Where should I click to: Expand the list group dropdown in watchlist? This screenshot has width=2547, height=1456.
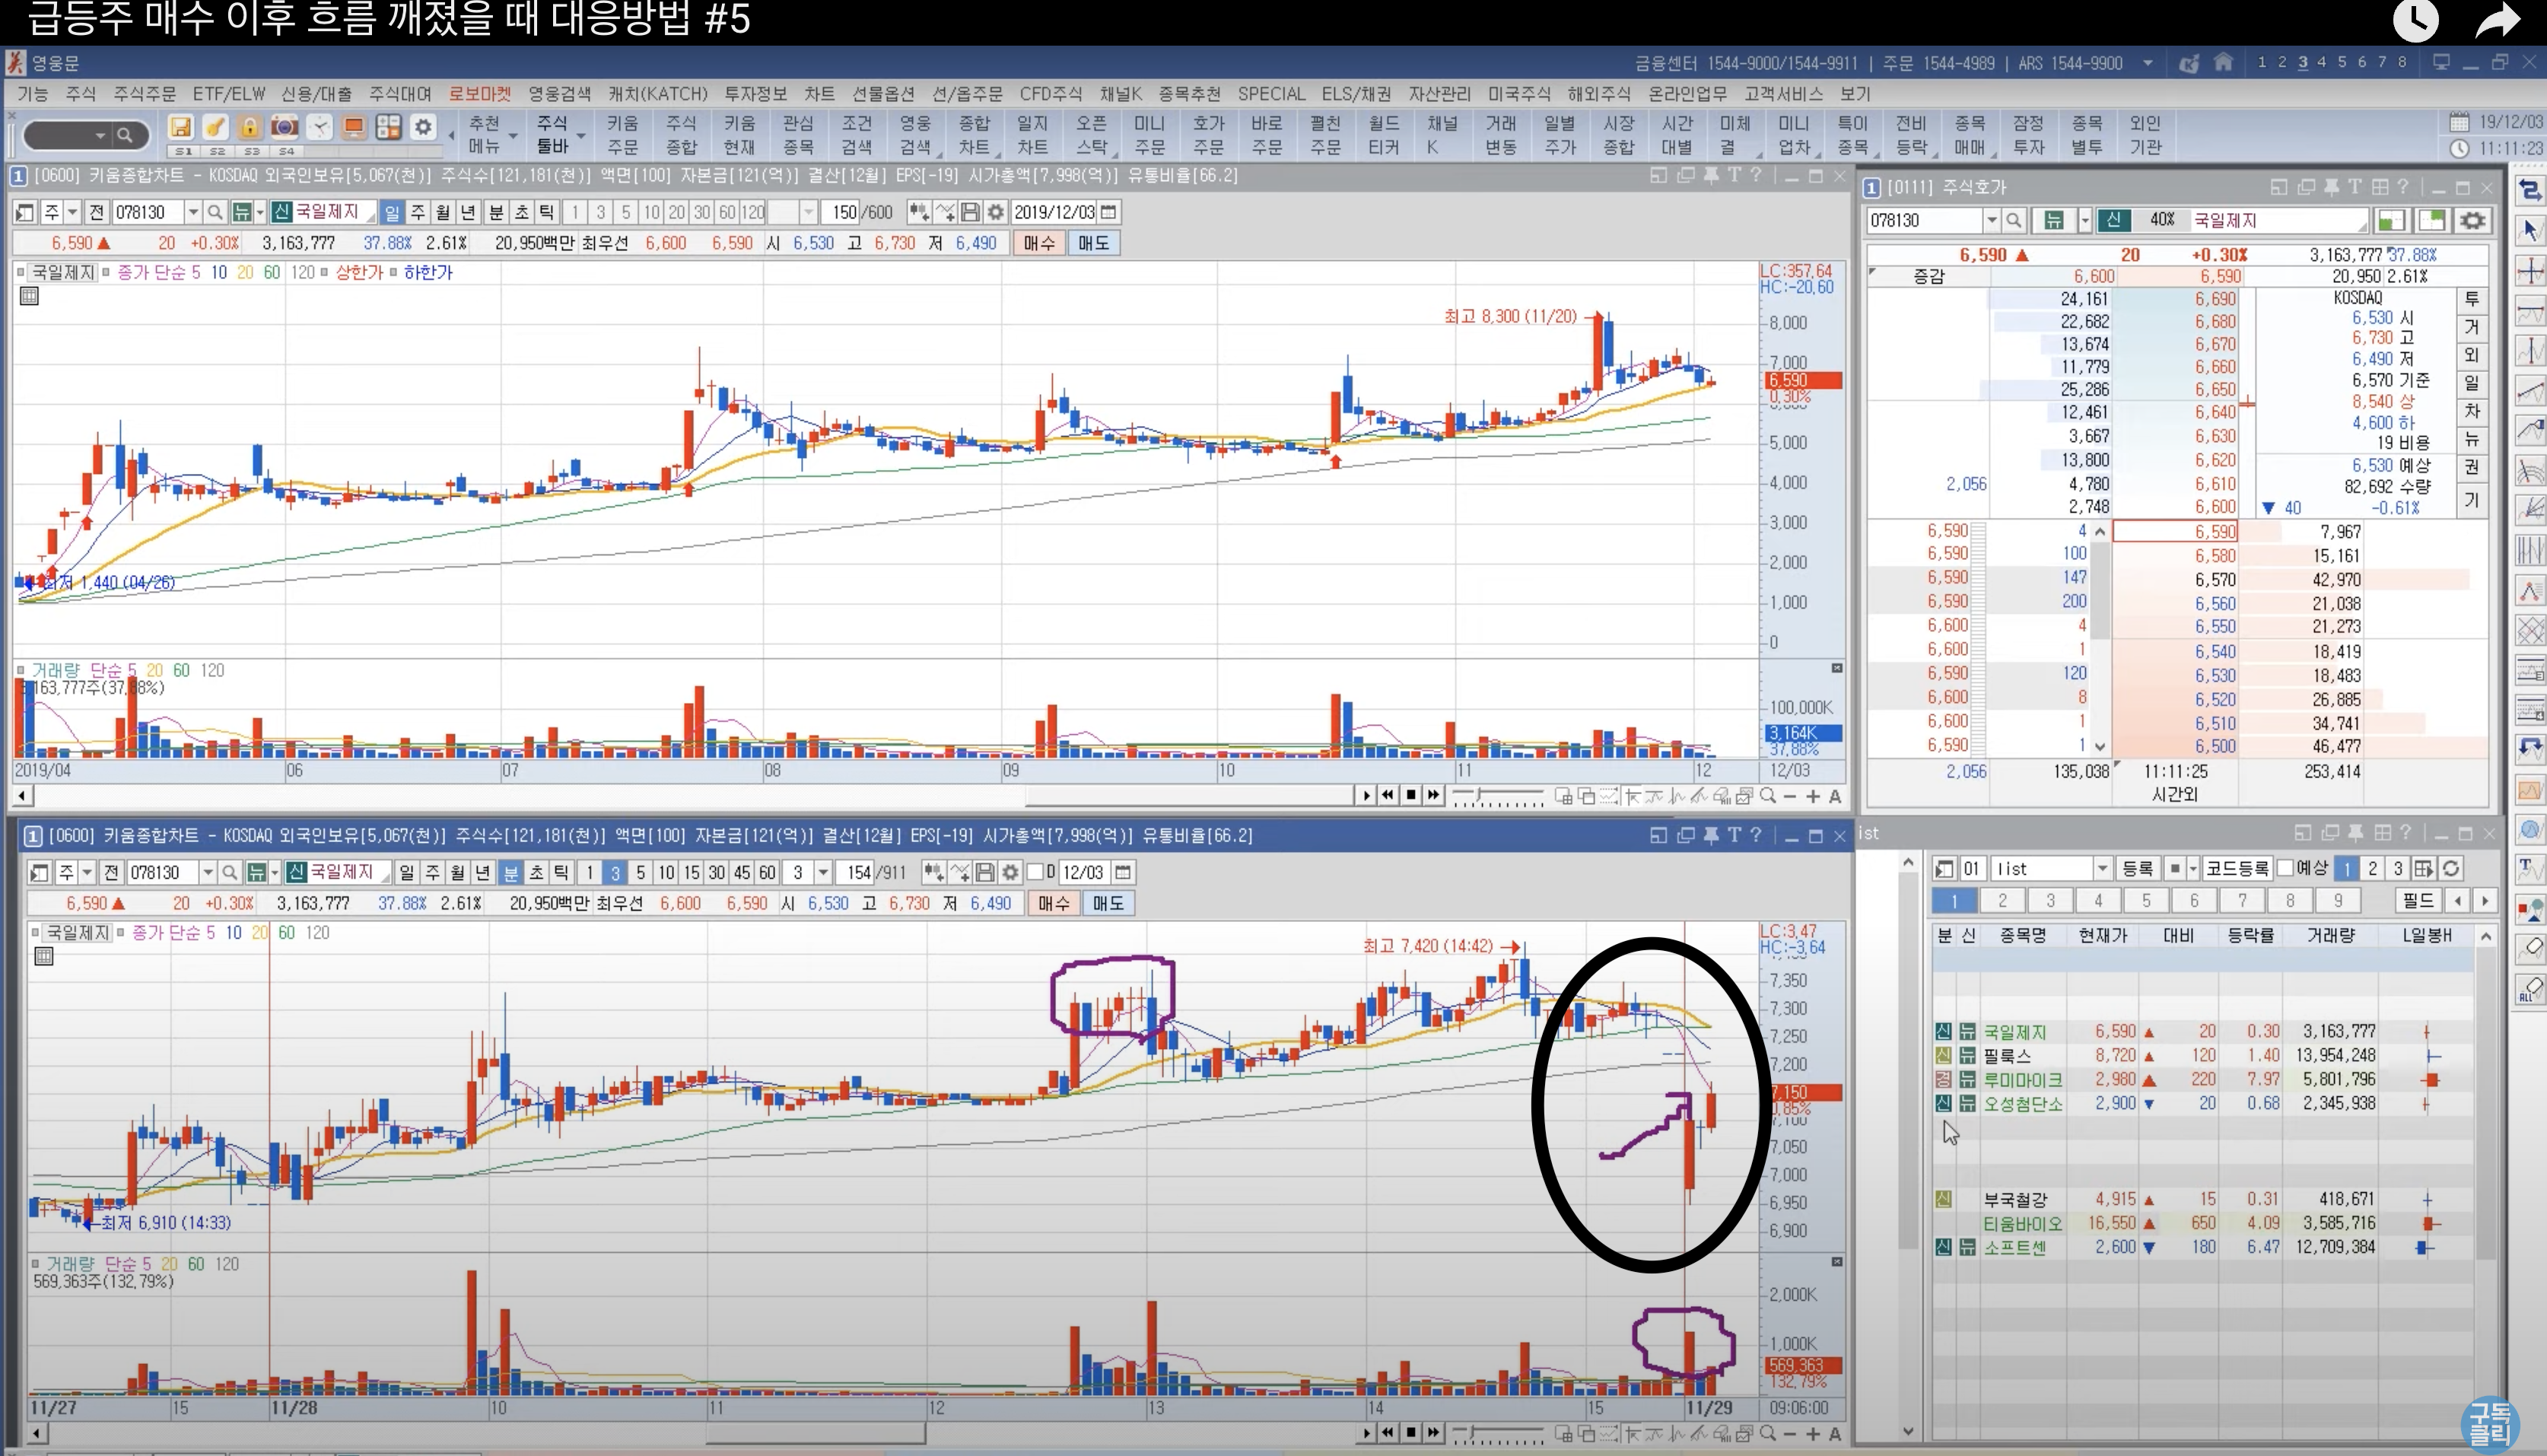[x=2101, y=868]
